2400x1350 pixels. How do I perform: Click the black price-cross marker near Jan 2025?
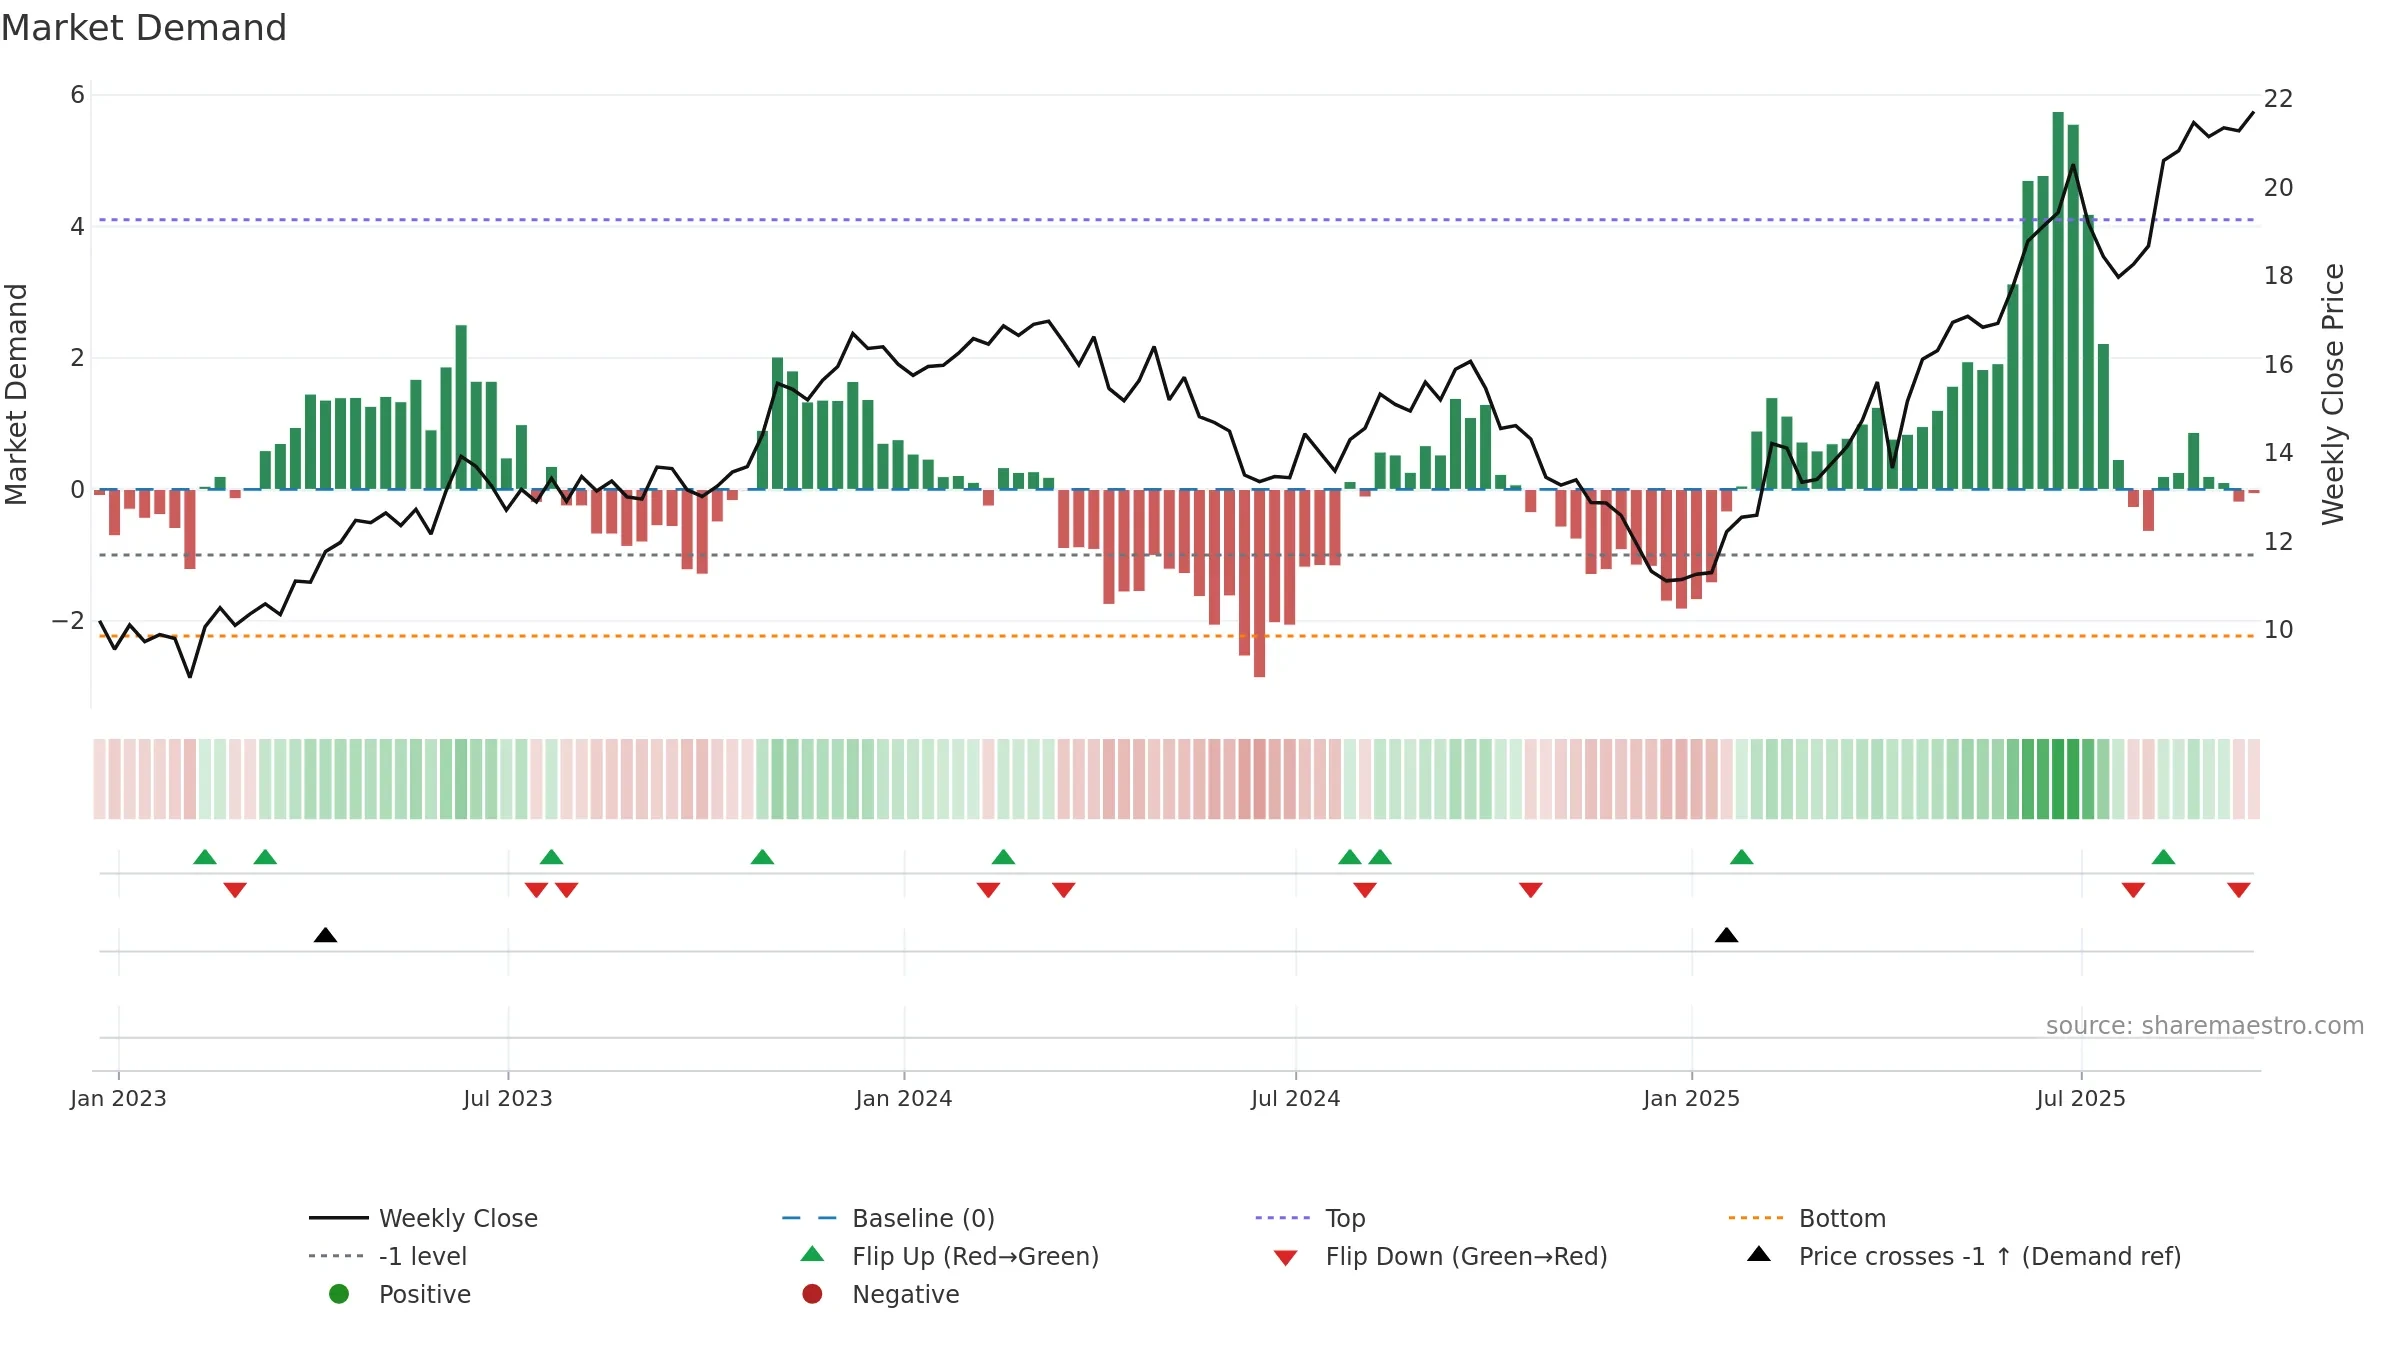(1726, 935)
